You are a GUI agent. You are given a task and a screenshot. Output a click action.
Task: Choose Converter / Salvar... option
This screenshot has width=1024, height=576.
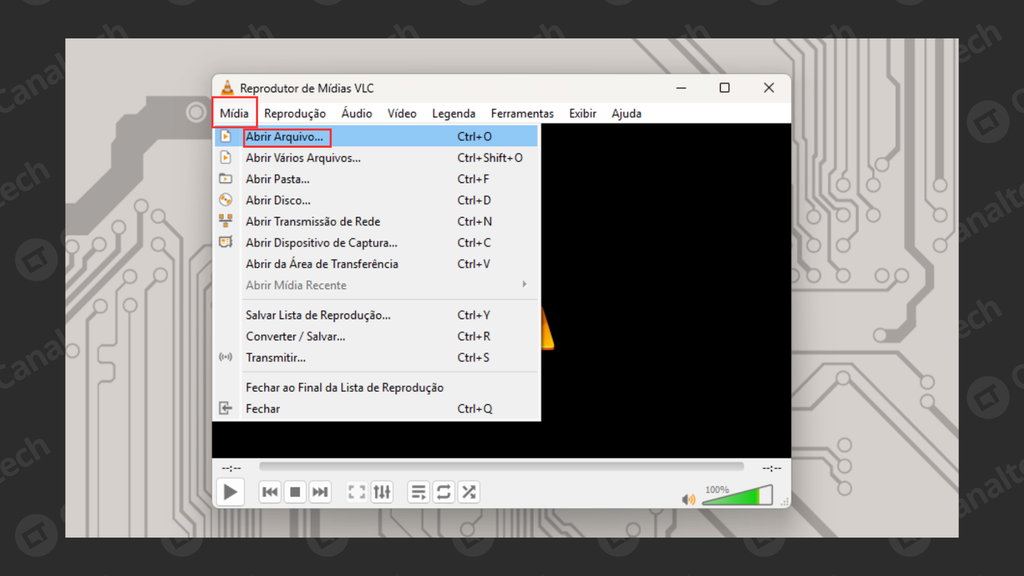(296, 337)
